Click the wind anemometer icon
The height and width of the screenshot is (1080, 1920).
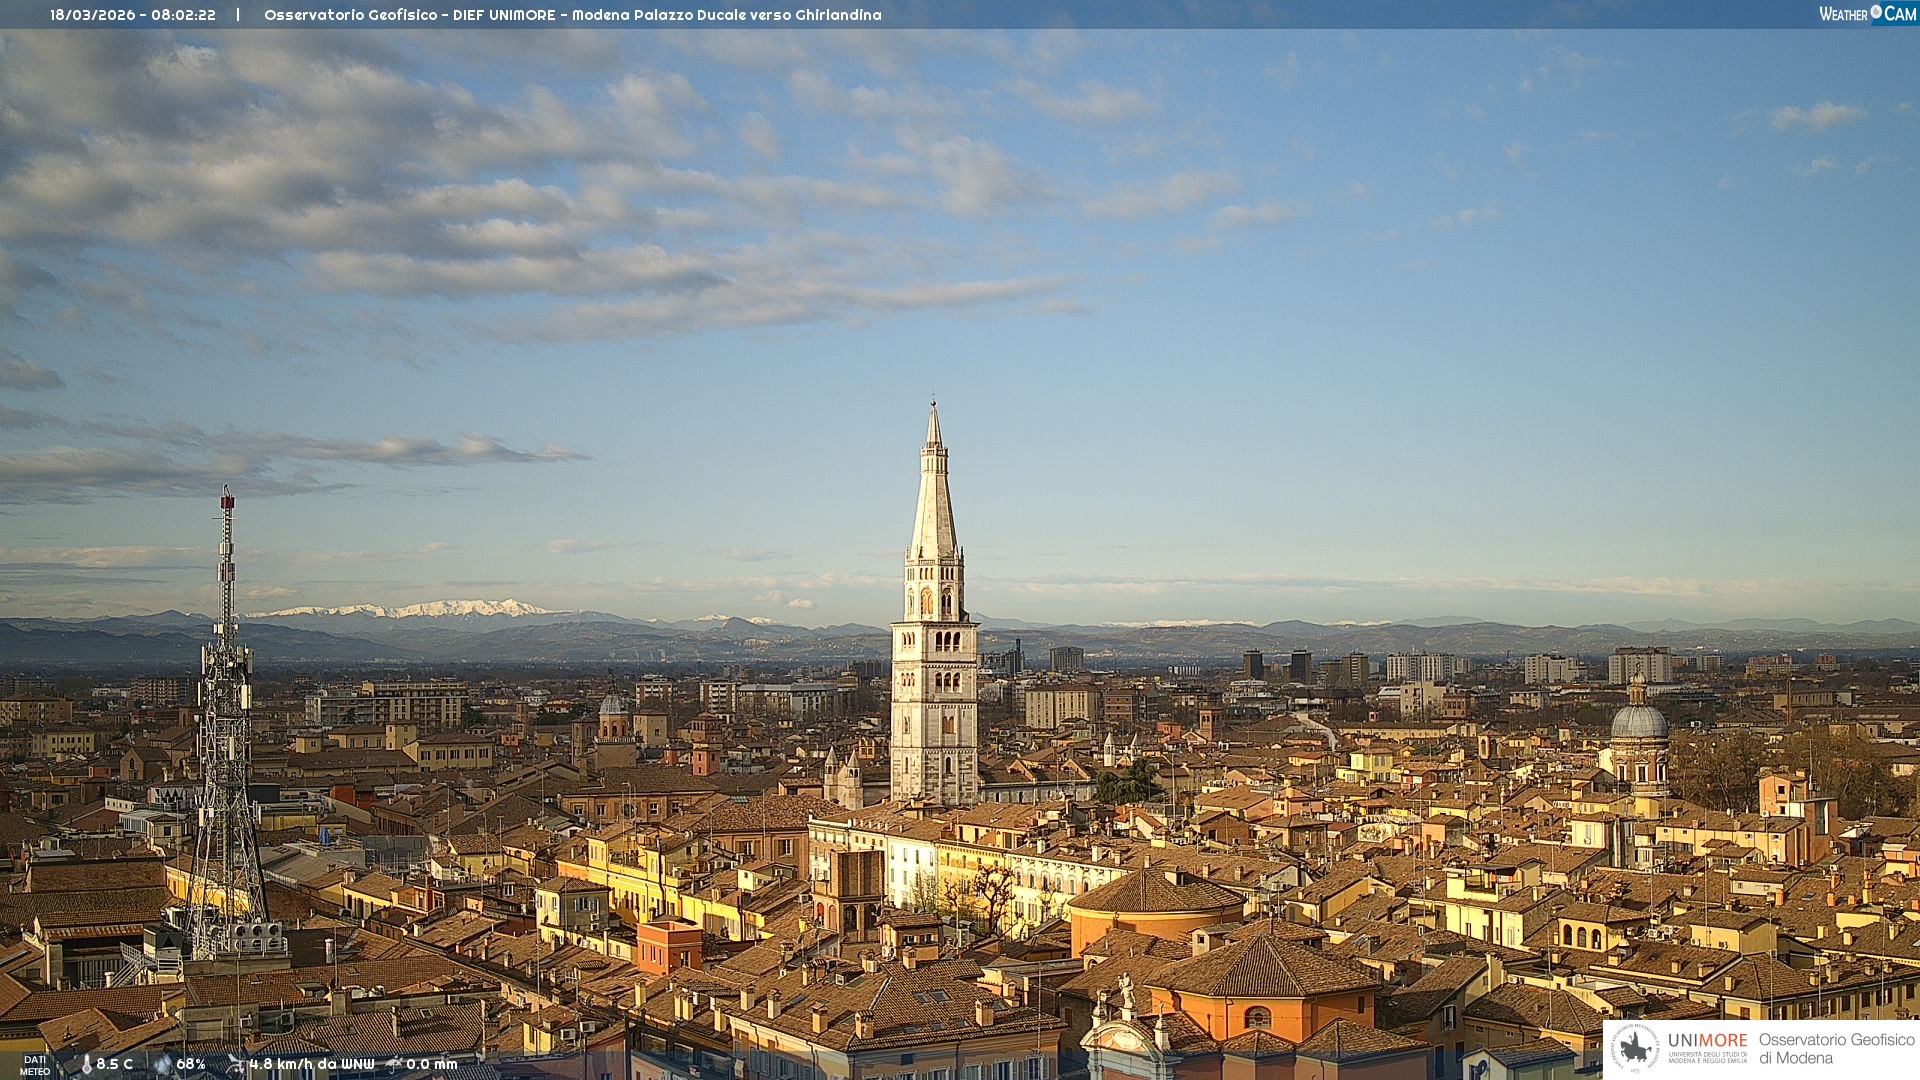[235, 1064]
